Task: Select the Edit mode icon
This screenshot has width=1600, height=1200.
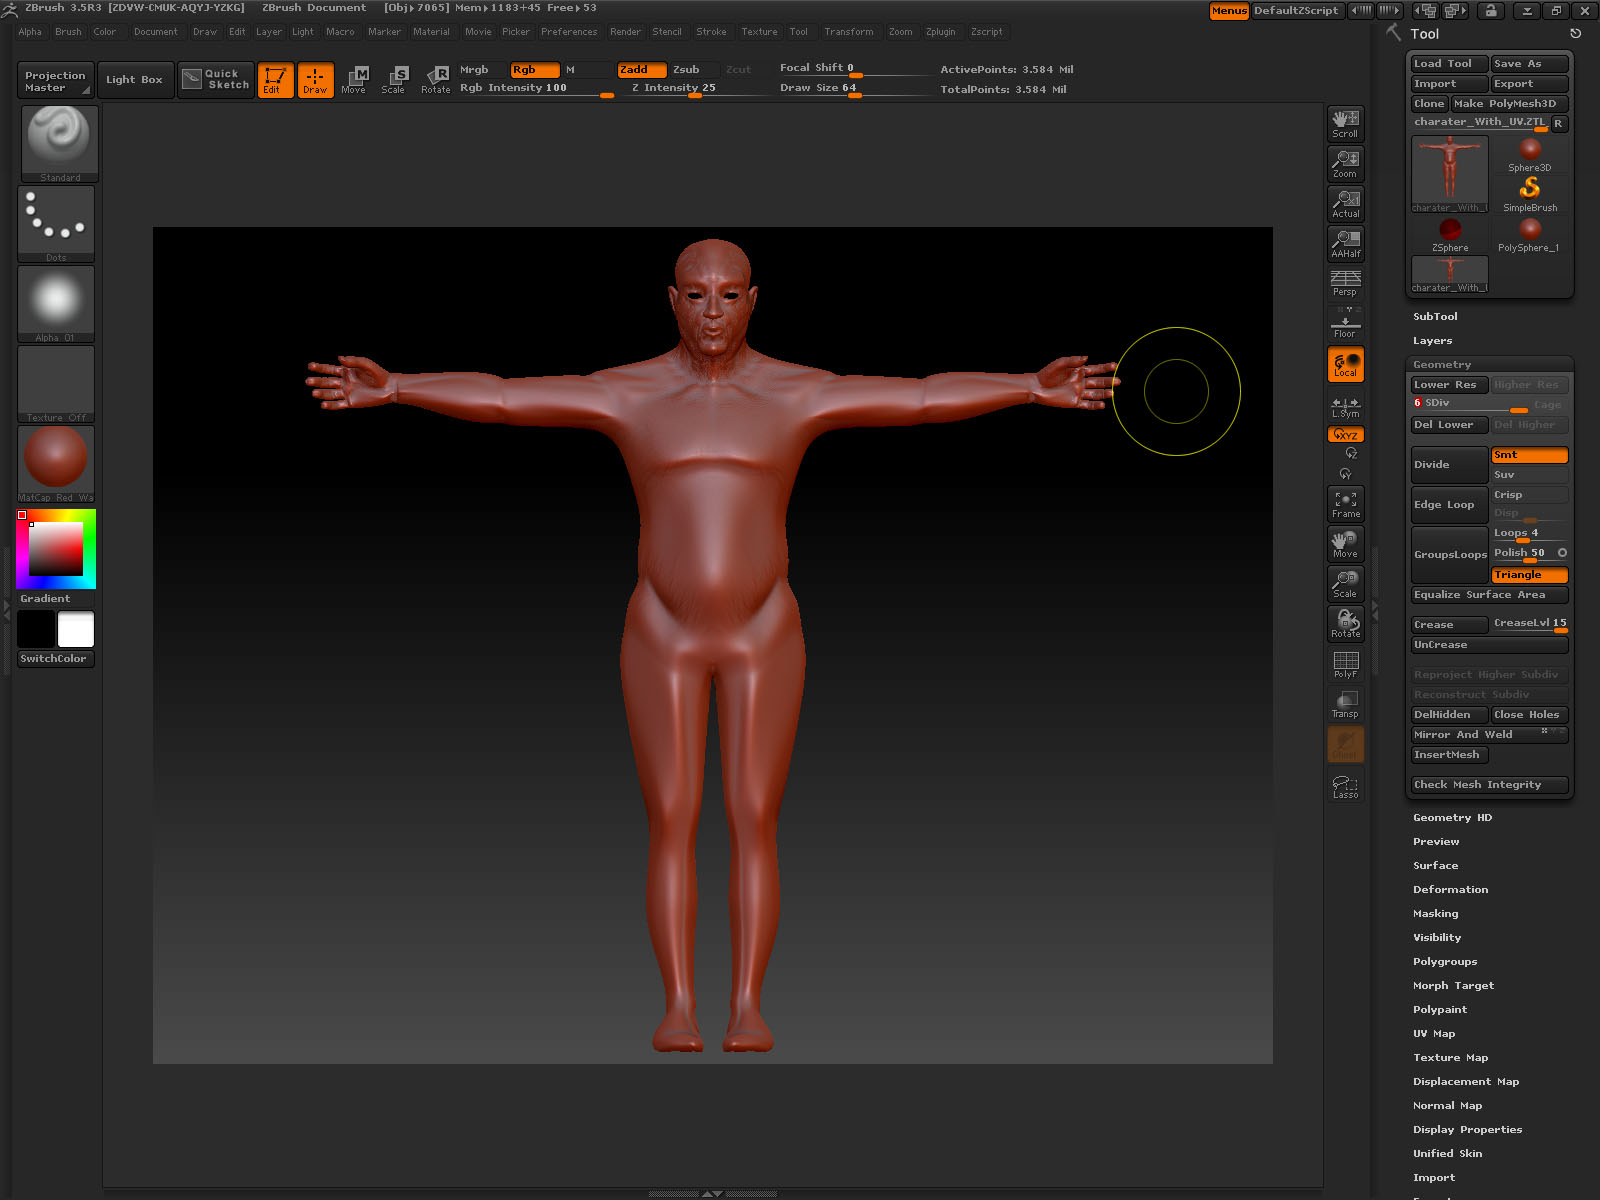Action: 275,80
